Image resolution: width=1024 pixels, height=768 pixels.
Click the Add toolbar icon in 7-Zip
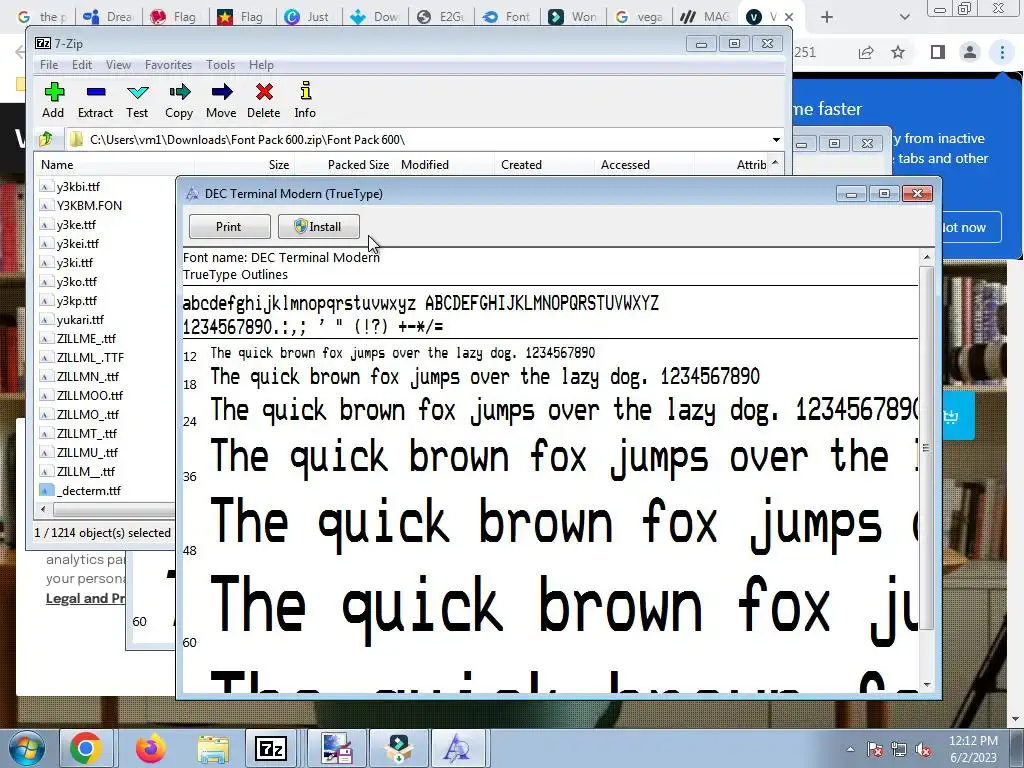54,100
